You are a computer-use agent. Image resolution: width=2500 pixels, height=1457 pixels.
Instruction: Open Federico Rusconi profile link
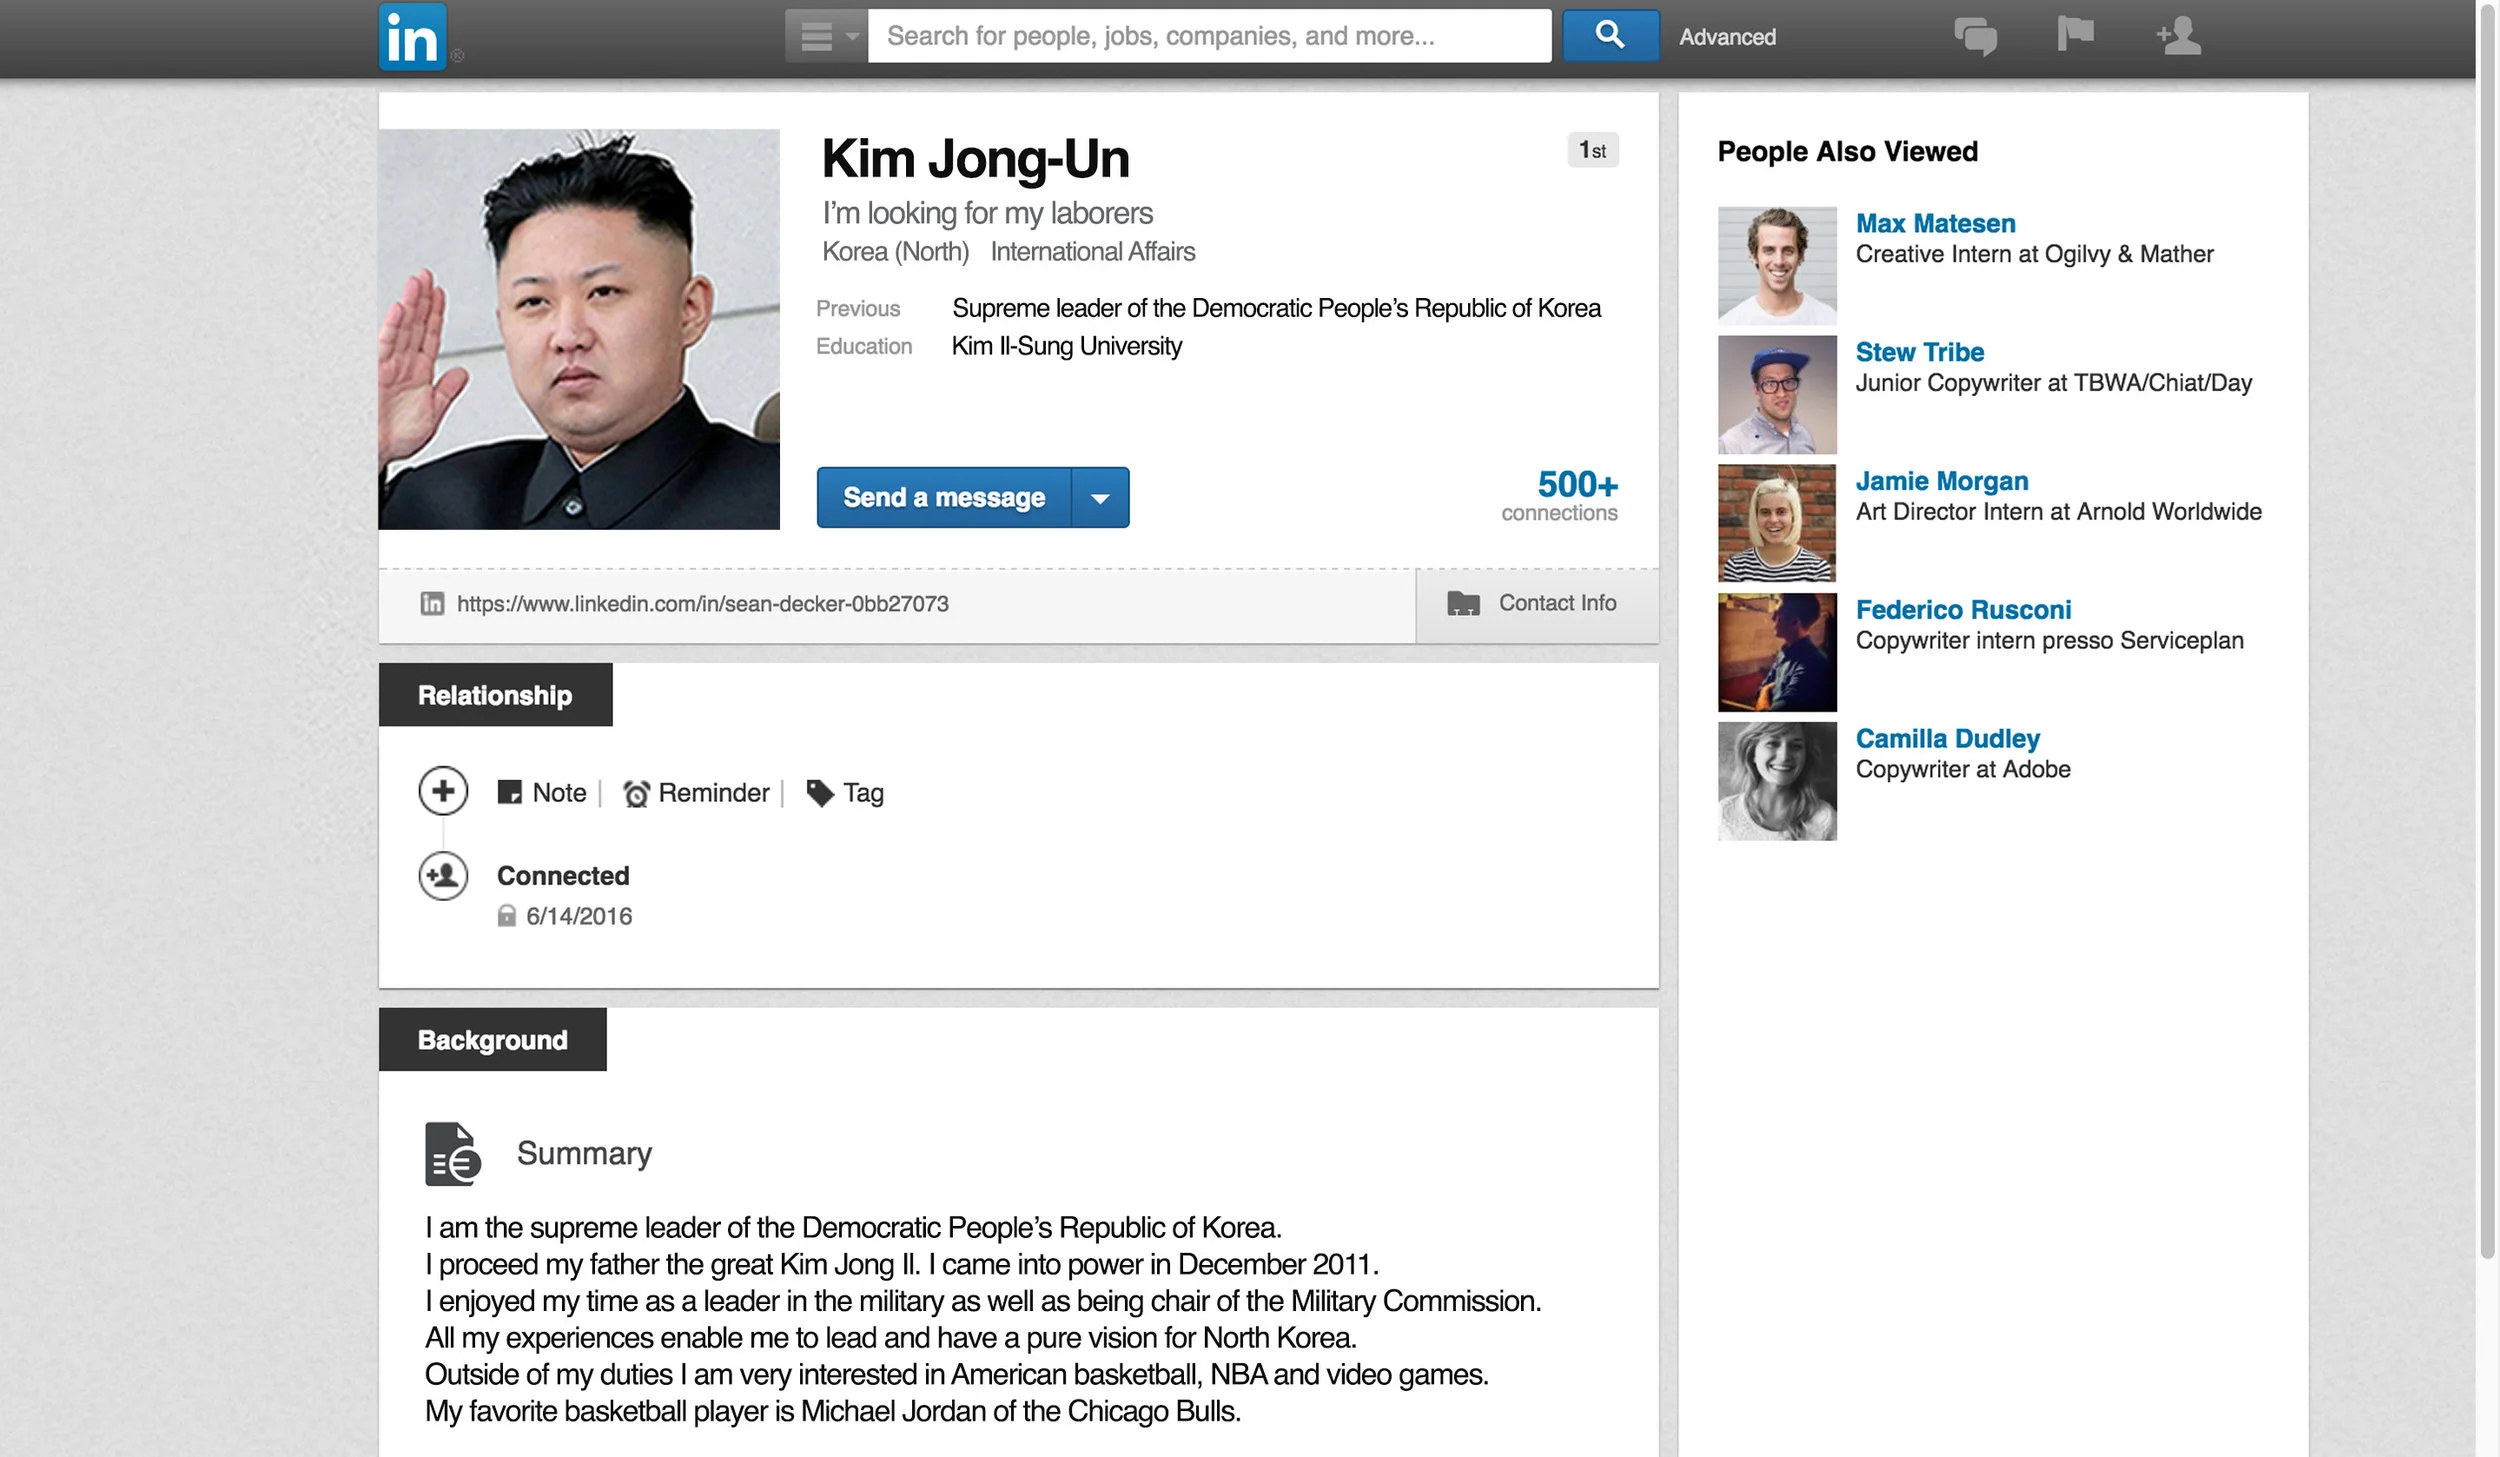1963,610
